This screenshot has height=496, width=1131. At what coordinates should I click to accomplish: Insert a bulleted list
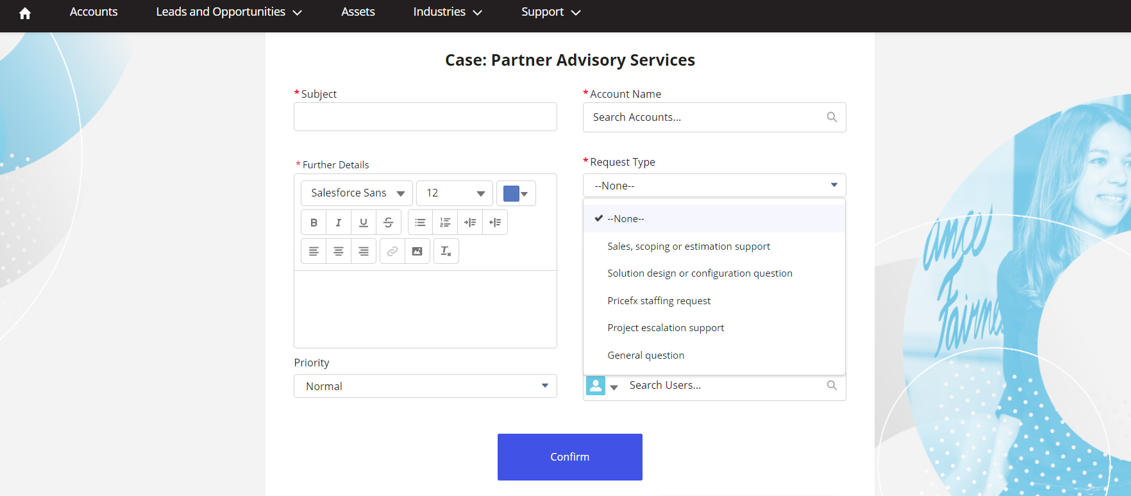420,222
